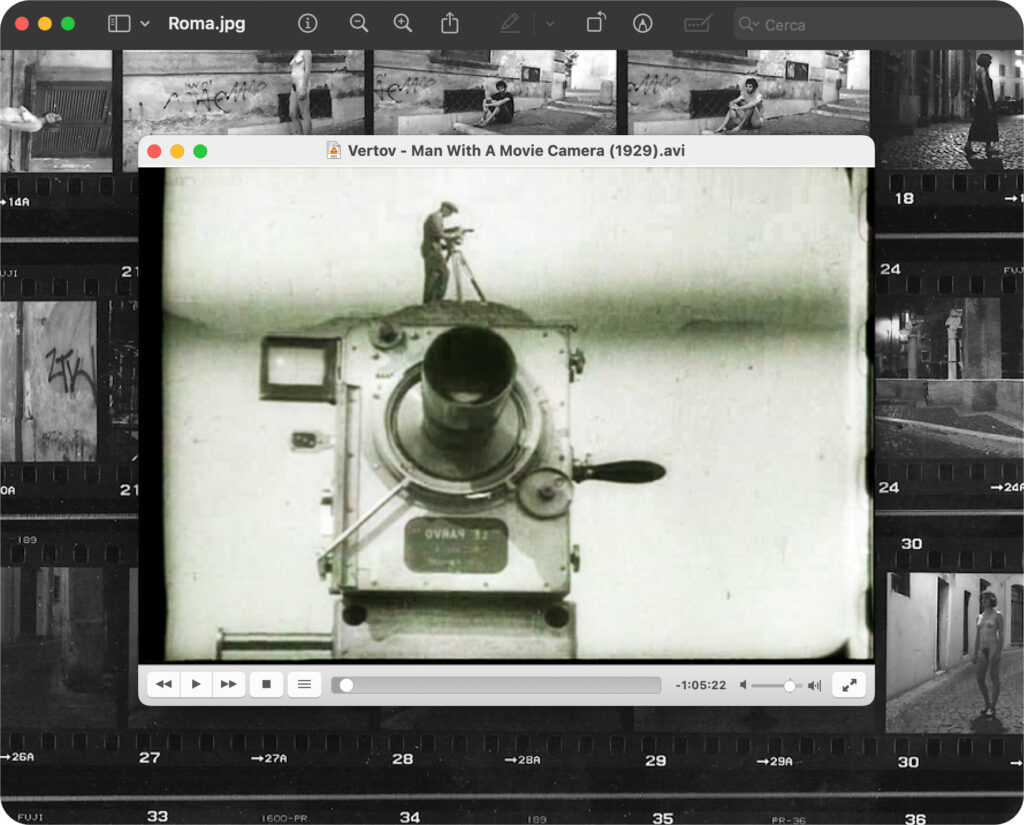
Task: Set maximum volume with the loud speaker icon
Action: click(x=814, y=685)
